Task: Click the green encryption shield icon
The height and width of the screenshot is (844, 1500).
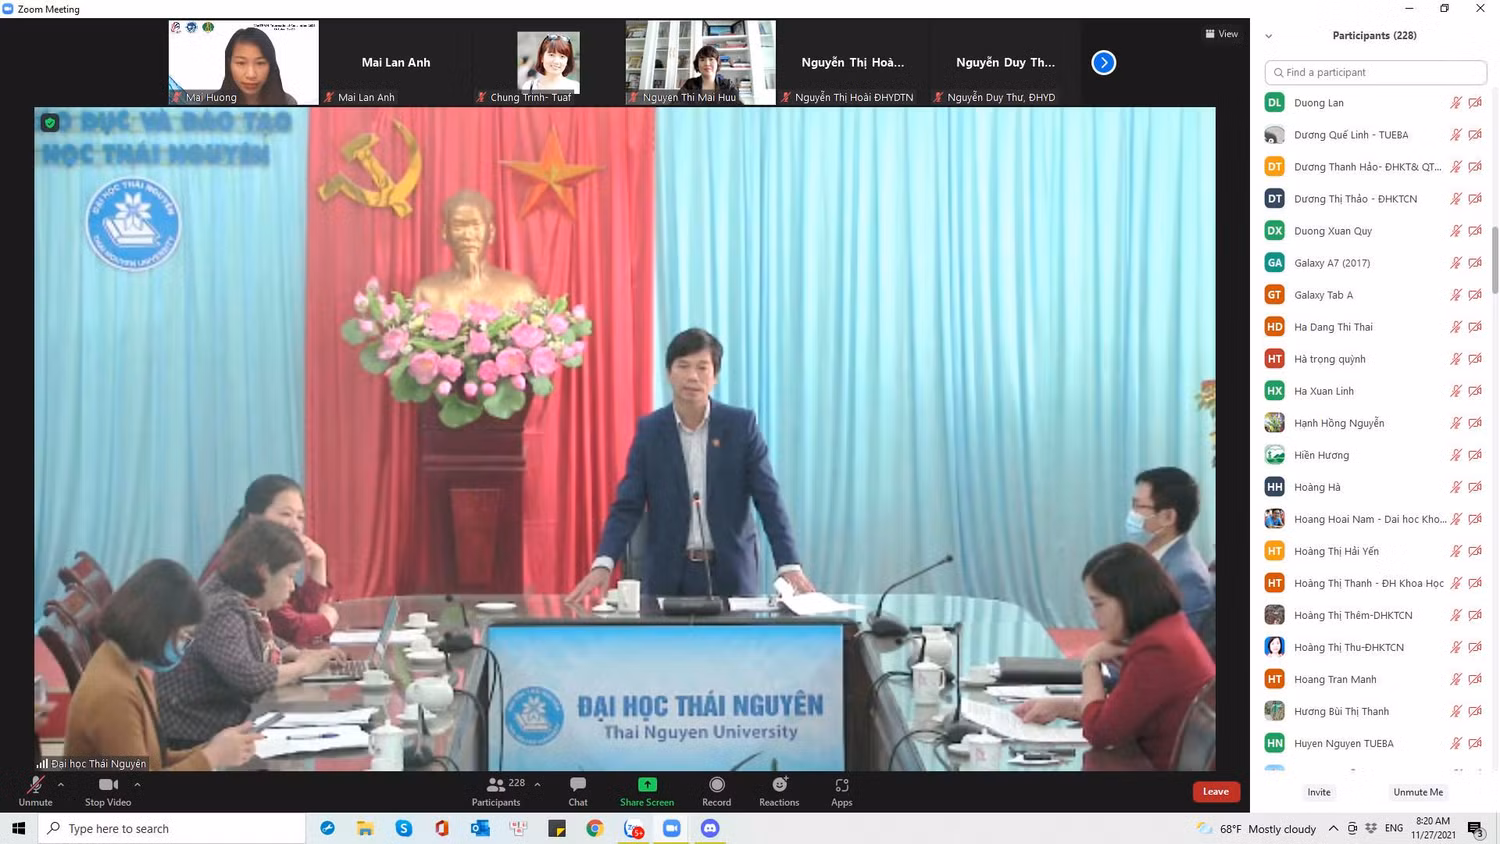Action: pos(50,122)
